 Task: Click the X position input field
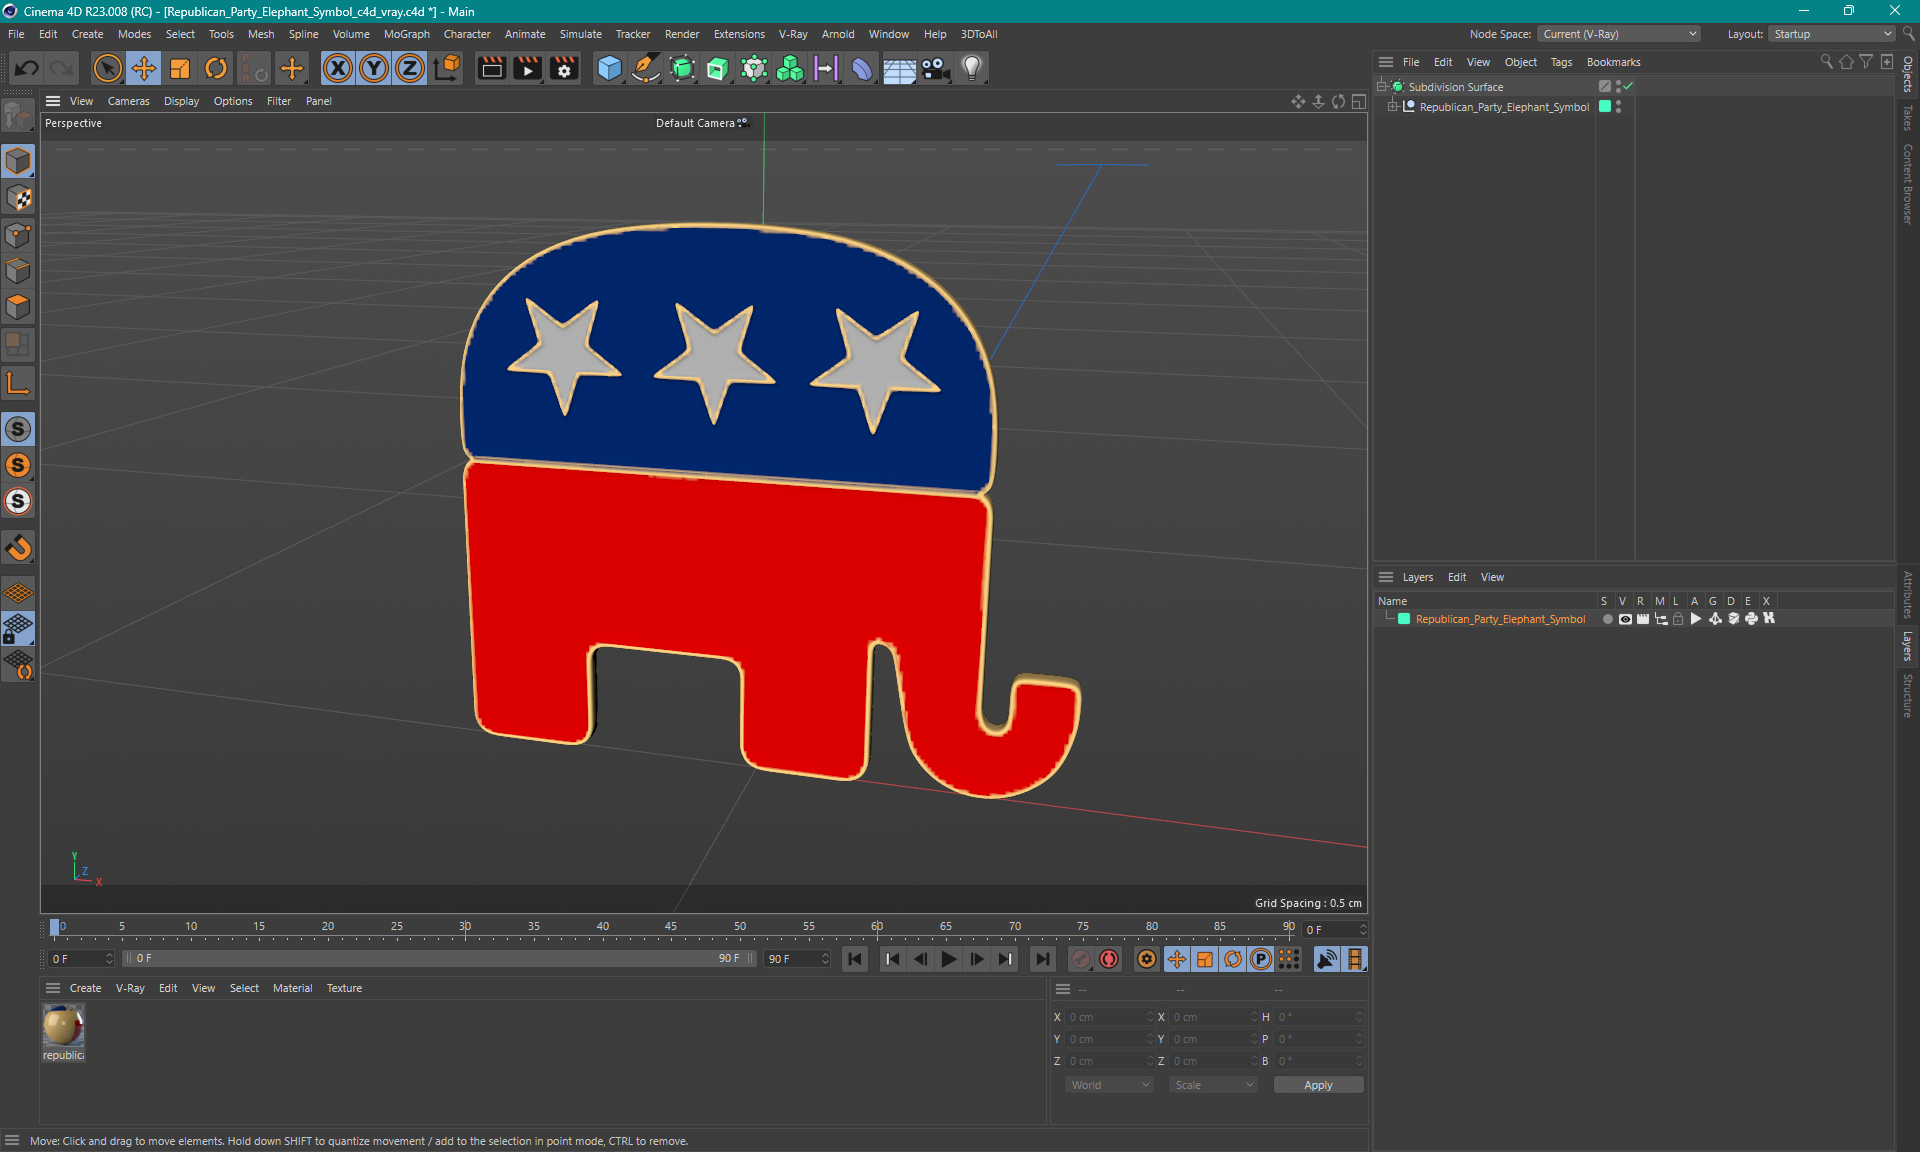1109,1017
